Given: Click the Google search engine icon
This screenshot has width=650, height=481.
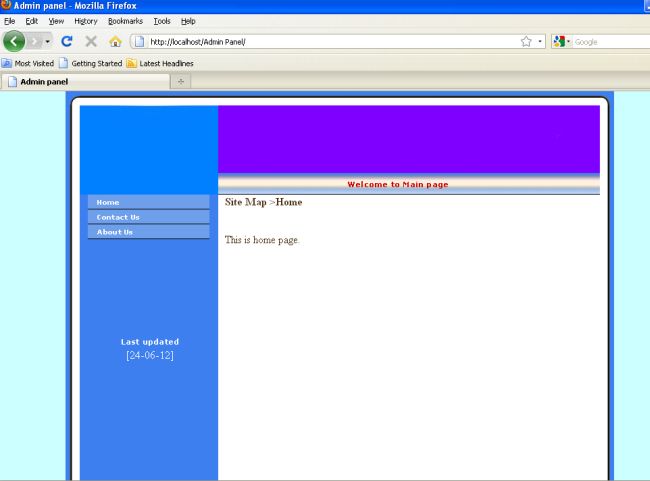Looking at the screenshot, I should click(559, 41).
